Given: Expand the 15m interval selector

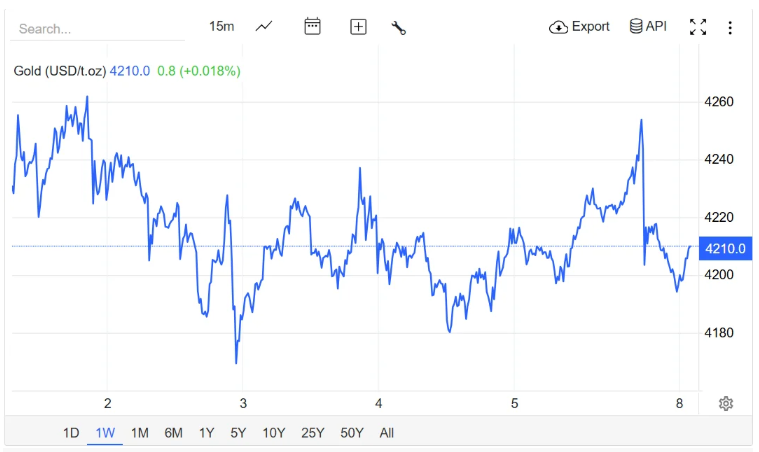Looking at the screenshot, I should (x=221, y=27).
